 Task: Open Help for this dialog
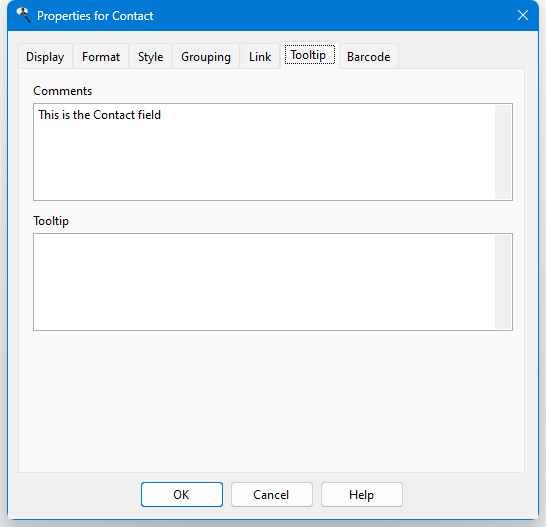tap(362, 494)
